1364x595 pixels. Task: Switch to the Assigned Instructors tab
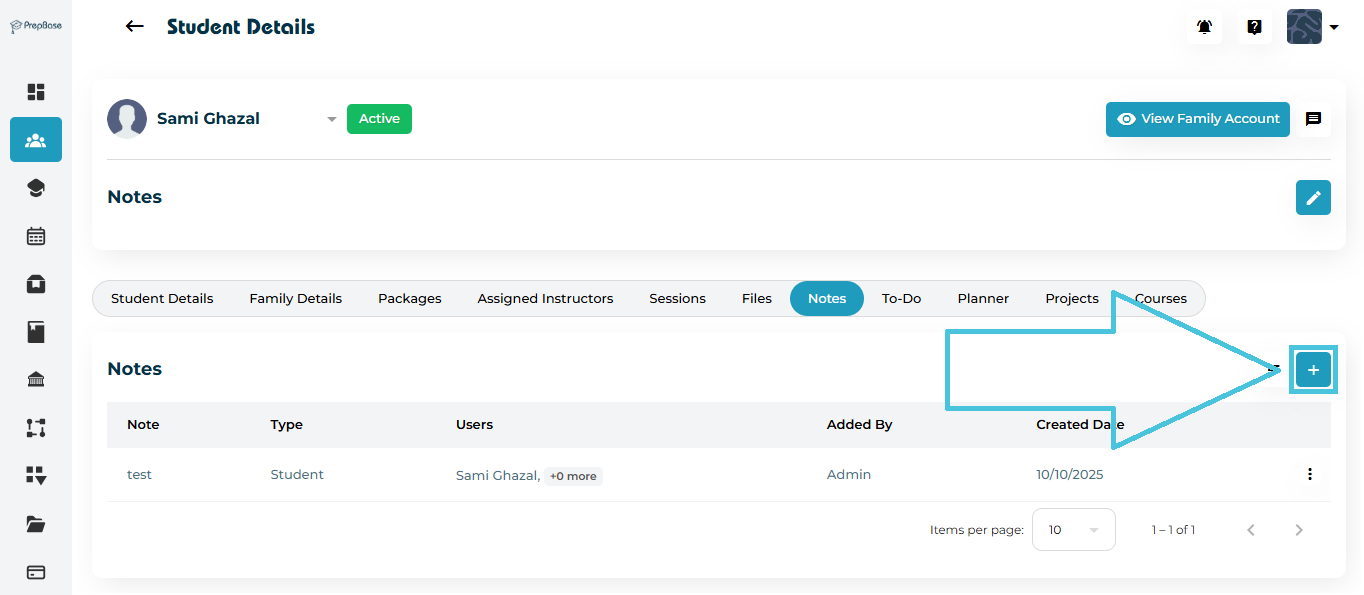[545, 298]
